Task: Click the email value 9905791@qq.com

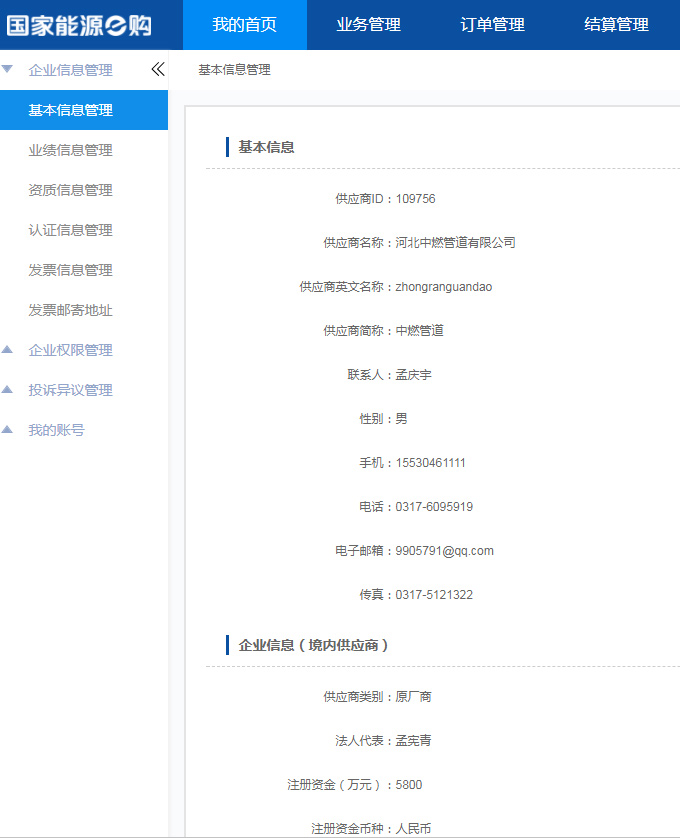Action: (444, 551)
